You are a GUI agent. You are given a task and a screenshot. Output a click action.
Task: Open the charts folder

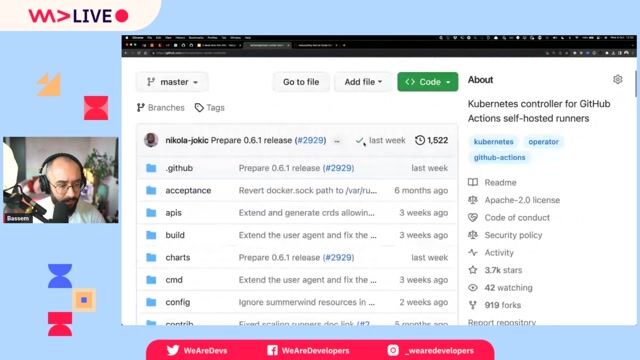pyautogui.click(x=178, y=258)
